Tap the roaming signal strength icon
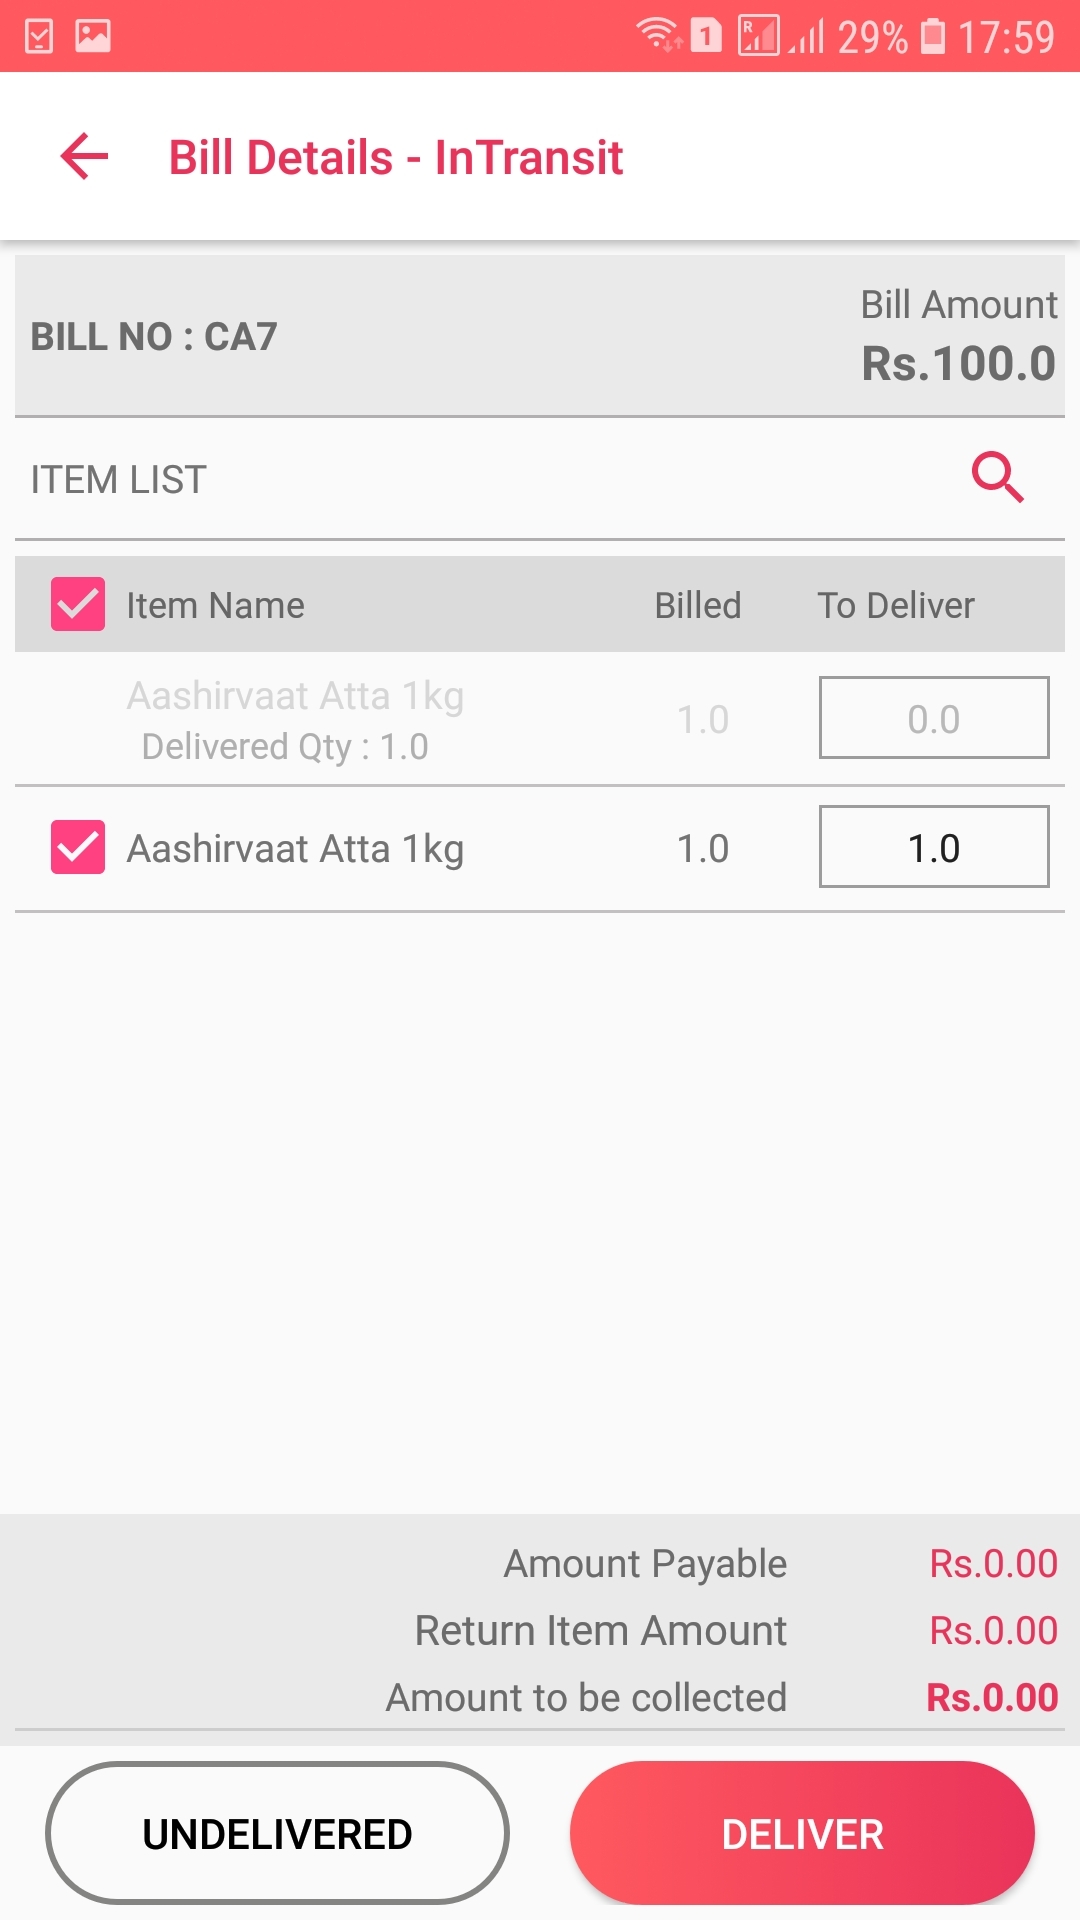Image resolution: width=1080 pixels, height=1920 pixels. coord(759,36)
